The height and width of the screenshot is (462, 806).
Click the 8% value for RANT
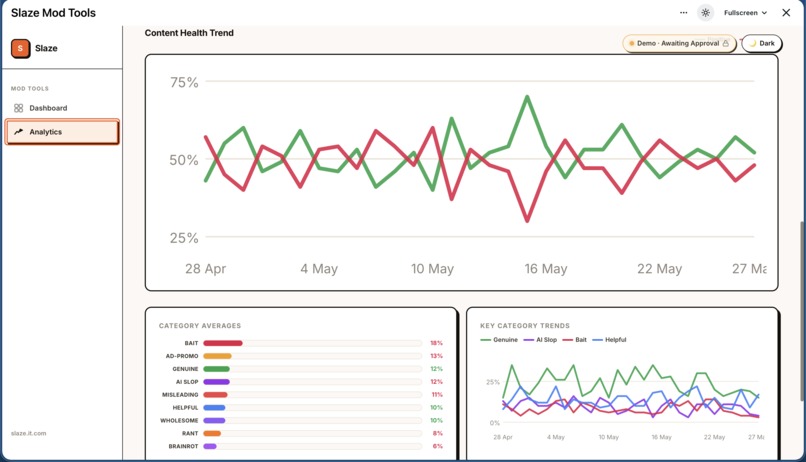pyautogui.click(x=437, y=433)
